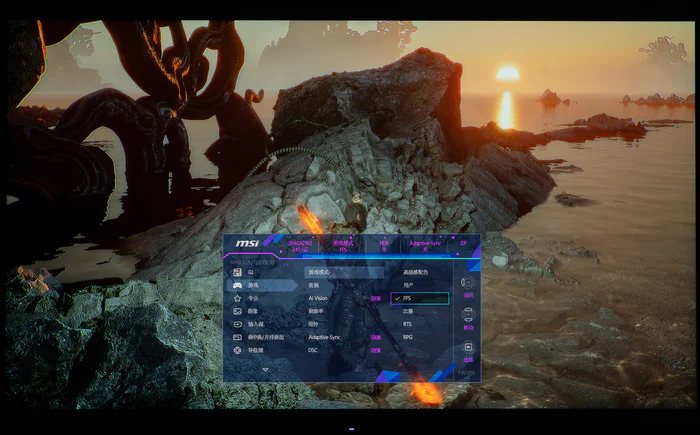Choose the 竞赛 (Racing) game mode

point(408,311)
